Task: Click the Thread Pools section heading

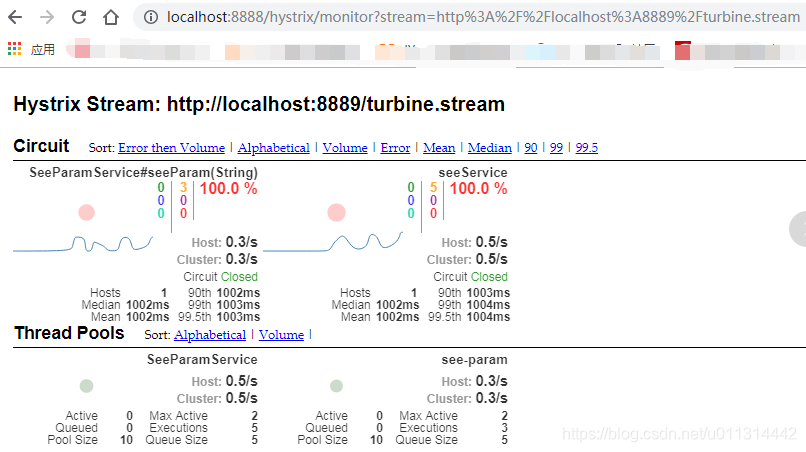Action: [69, 333]
